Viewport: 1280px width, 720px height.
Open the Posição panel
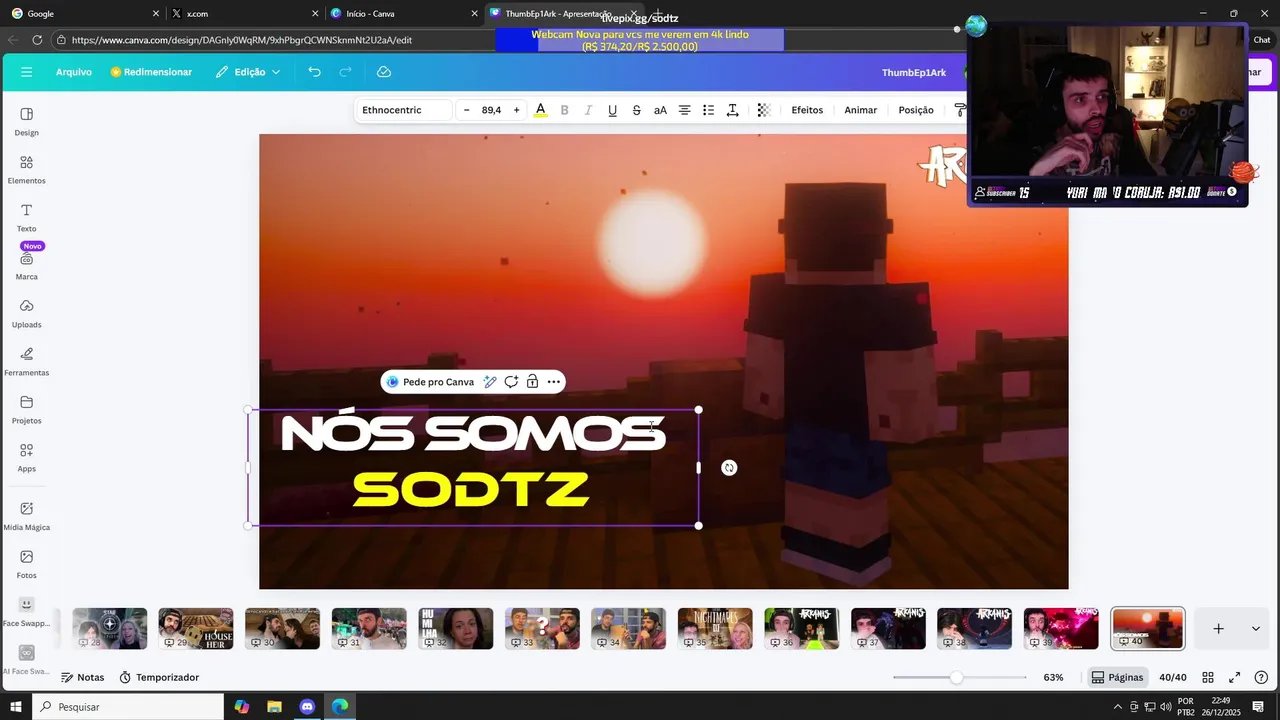click(916, 110)
